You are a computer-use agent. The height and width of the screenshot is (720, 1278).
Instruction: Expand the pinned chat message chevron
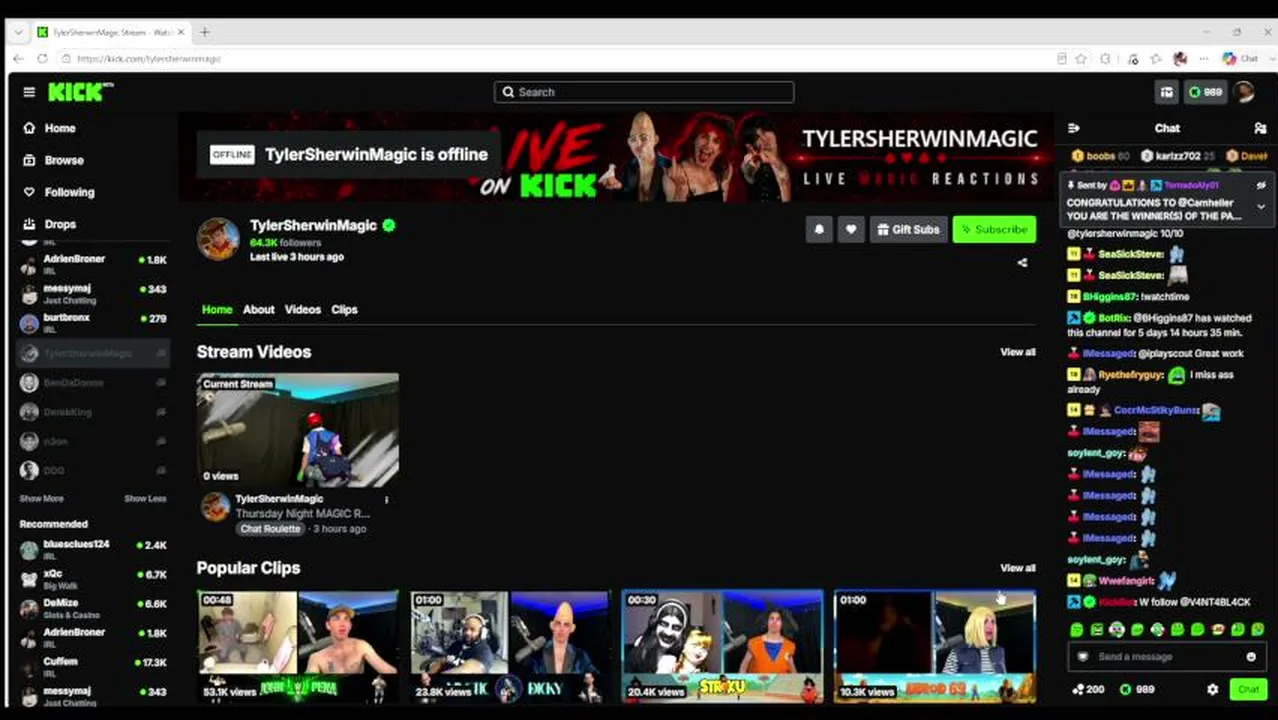tap(1261, 207)
